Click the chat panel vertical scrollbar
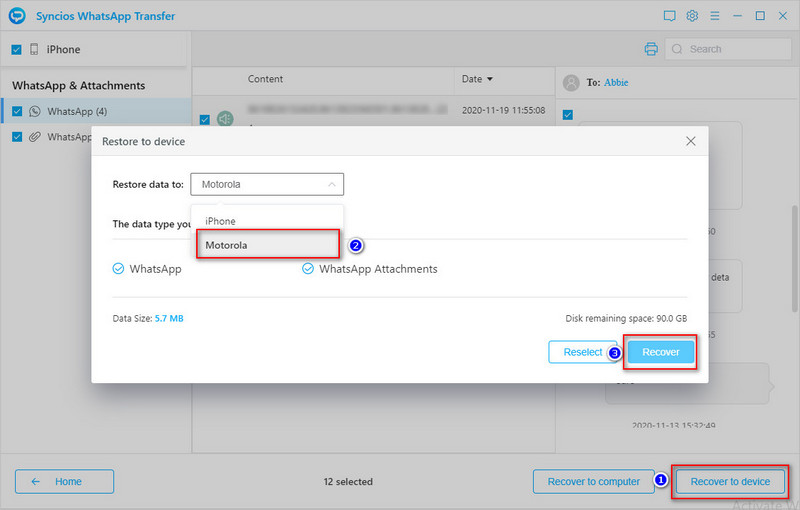The height and width of the screenshot is (510, 800). 795,258
